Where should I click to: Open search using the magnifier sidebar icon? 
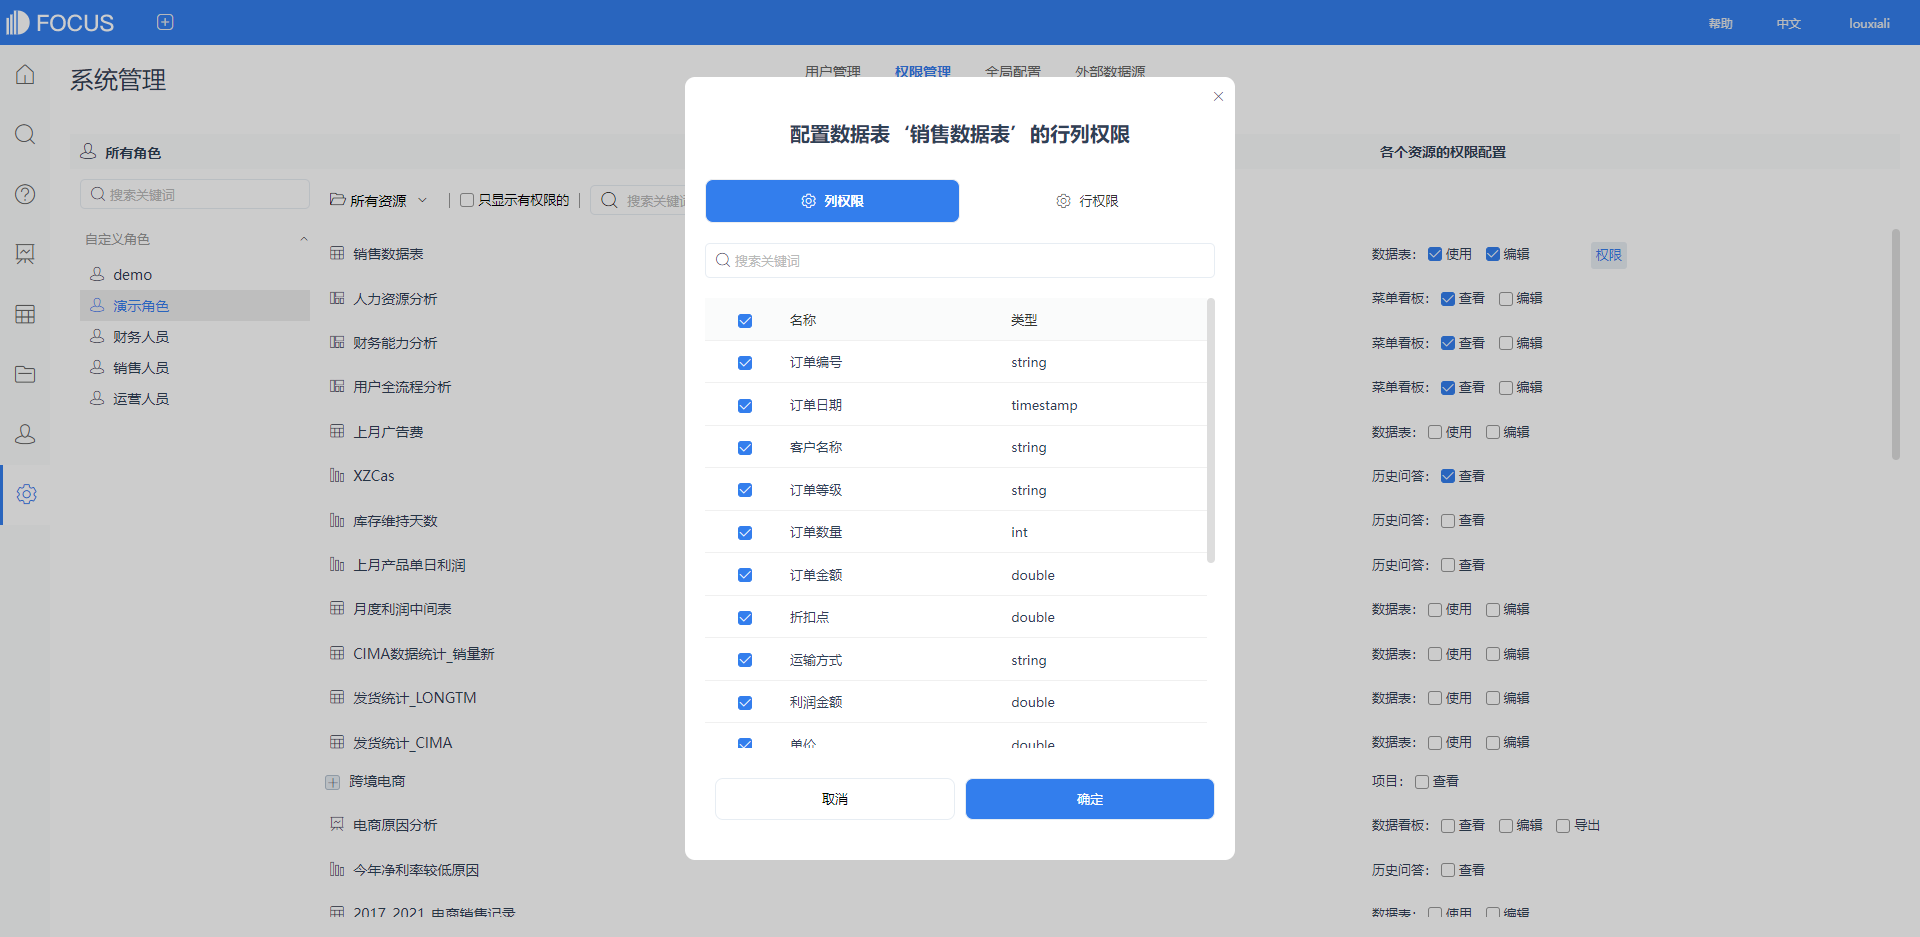[x=25, y=134]
